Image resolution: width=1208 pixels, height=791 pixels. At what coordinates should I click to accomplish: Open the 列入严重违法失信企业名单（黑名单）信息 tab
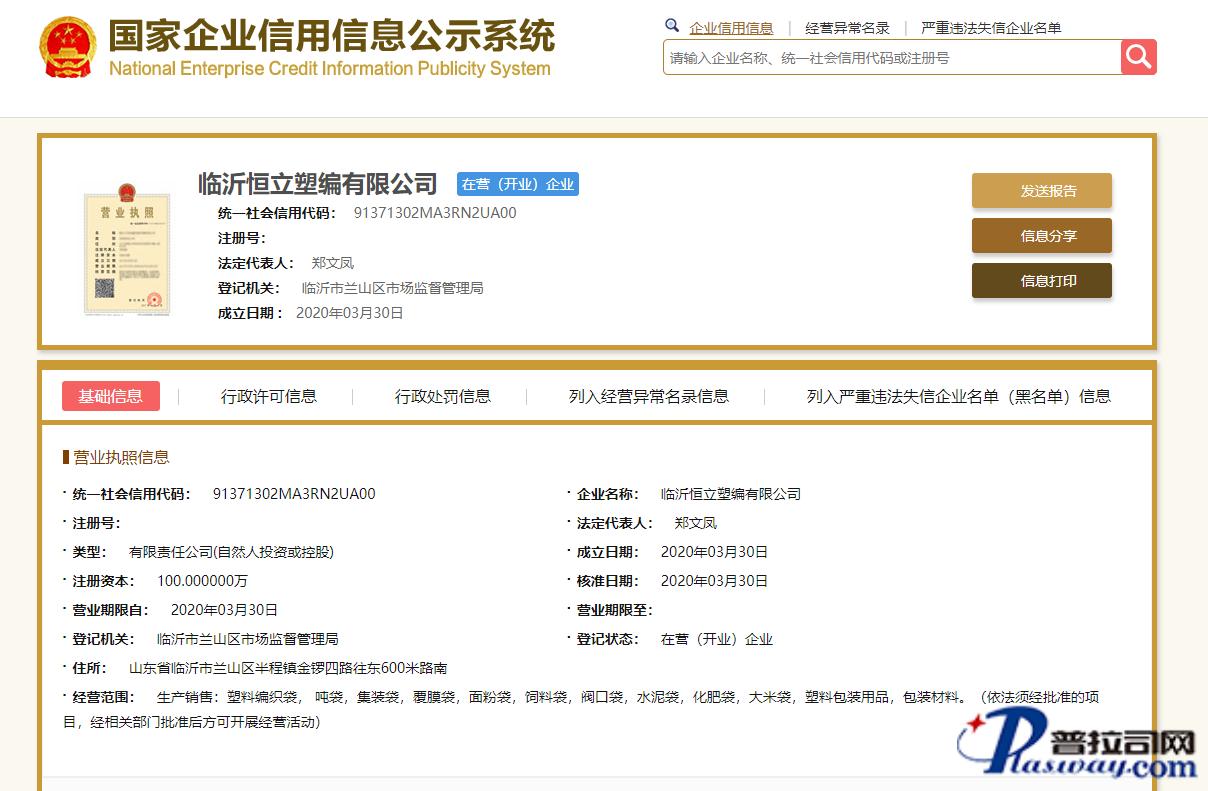point(958,396)
